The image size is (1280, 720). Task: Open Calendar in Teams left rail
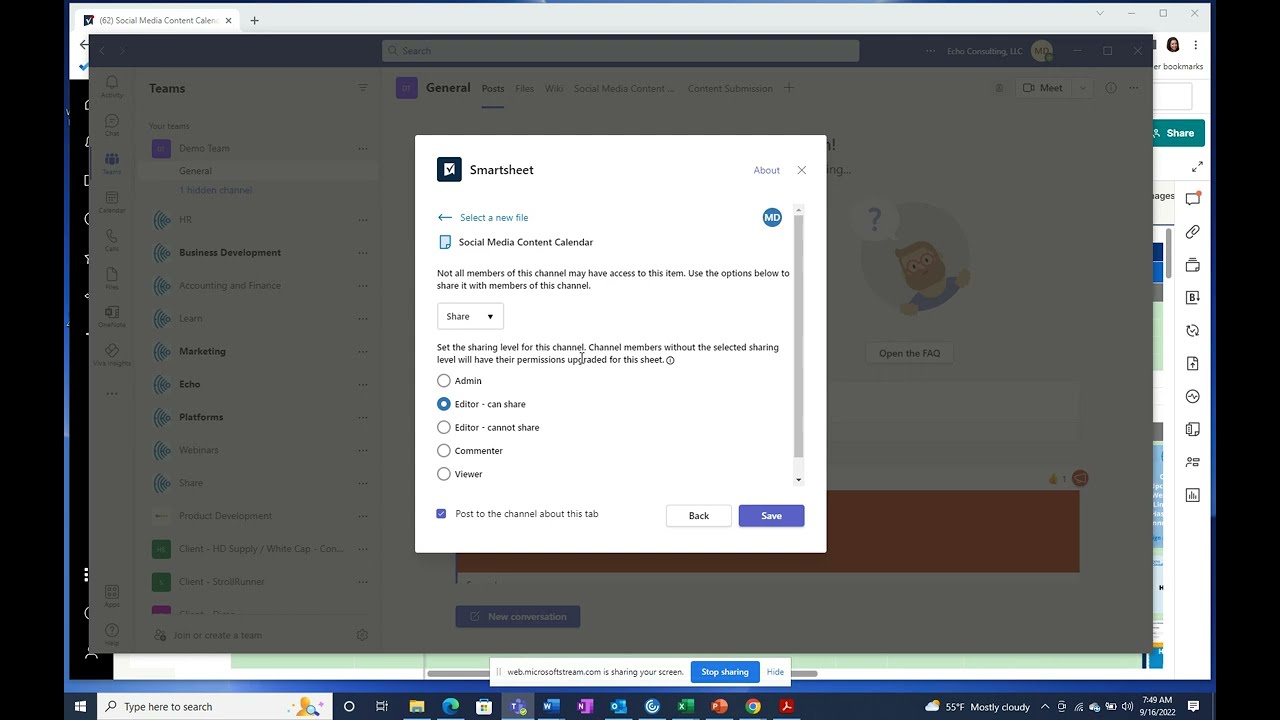pyautogui.click(x=112, y=202)
